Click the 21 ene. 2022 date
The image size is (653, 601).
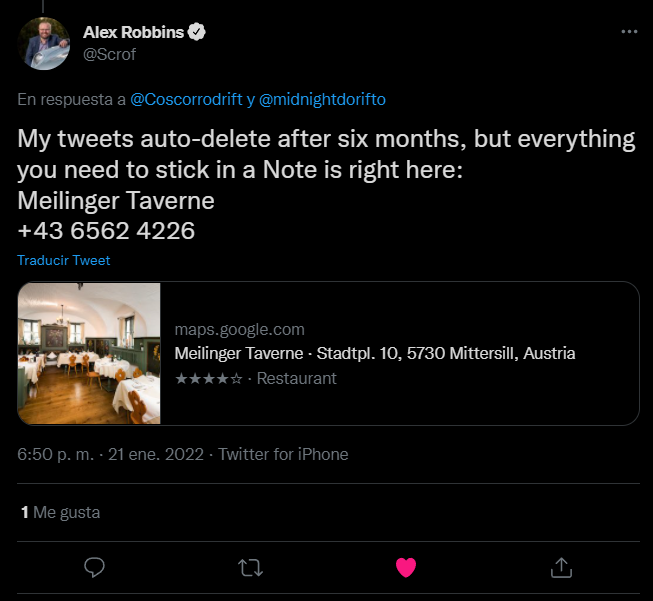click(x=156, y=454)
